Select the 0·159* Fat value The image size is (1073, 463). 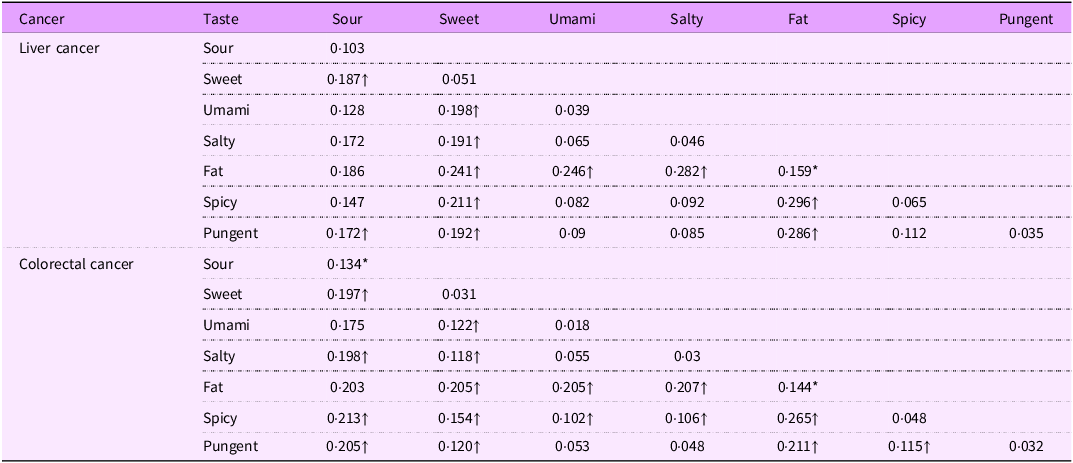point(799,172)
